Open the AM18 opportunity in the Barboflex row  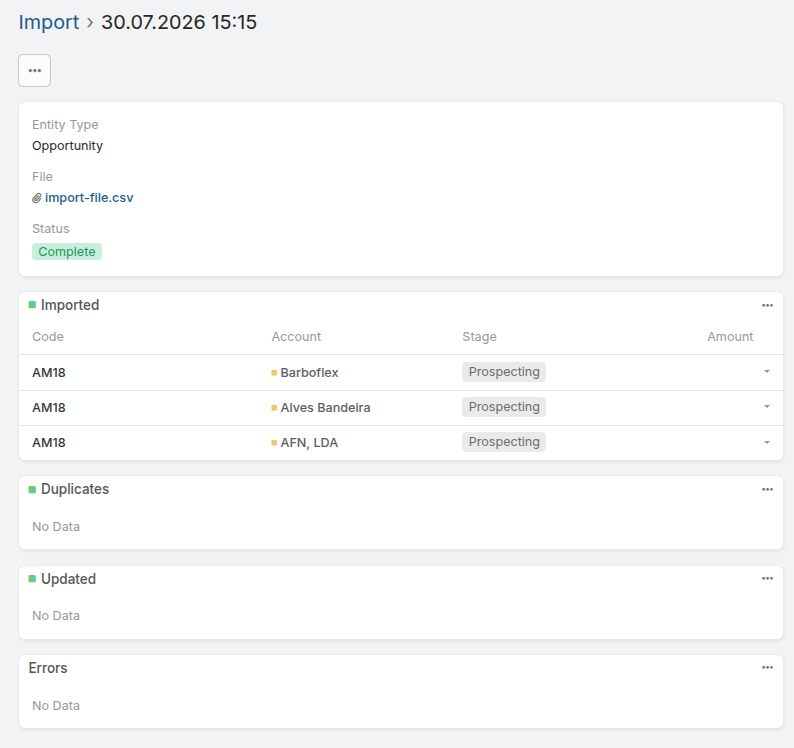pos(49,373)
